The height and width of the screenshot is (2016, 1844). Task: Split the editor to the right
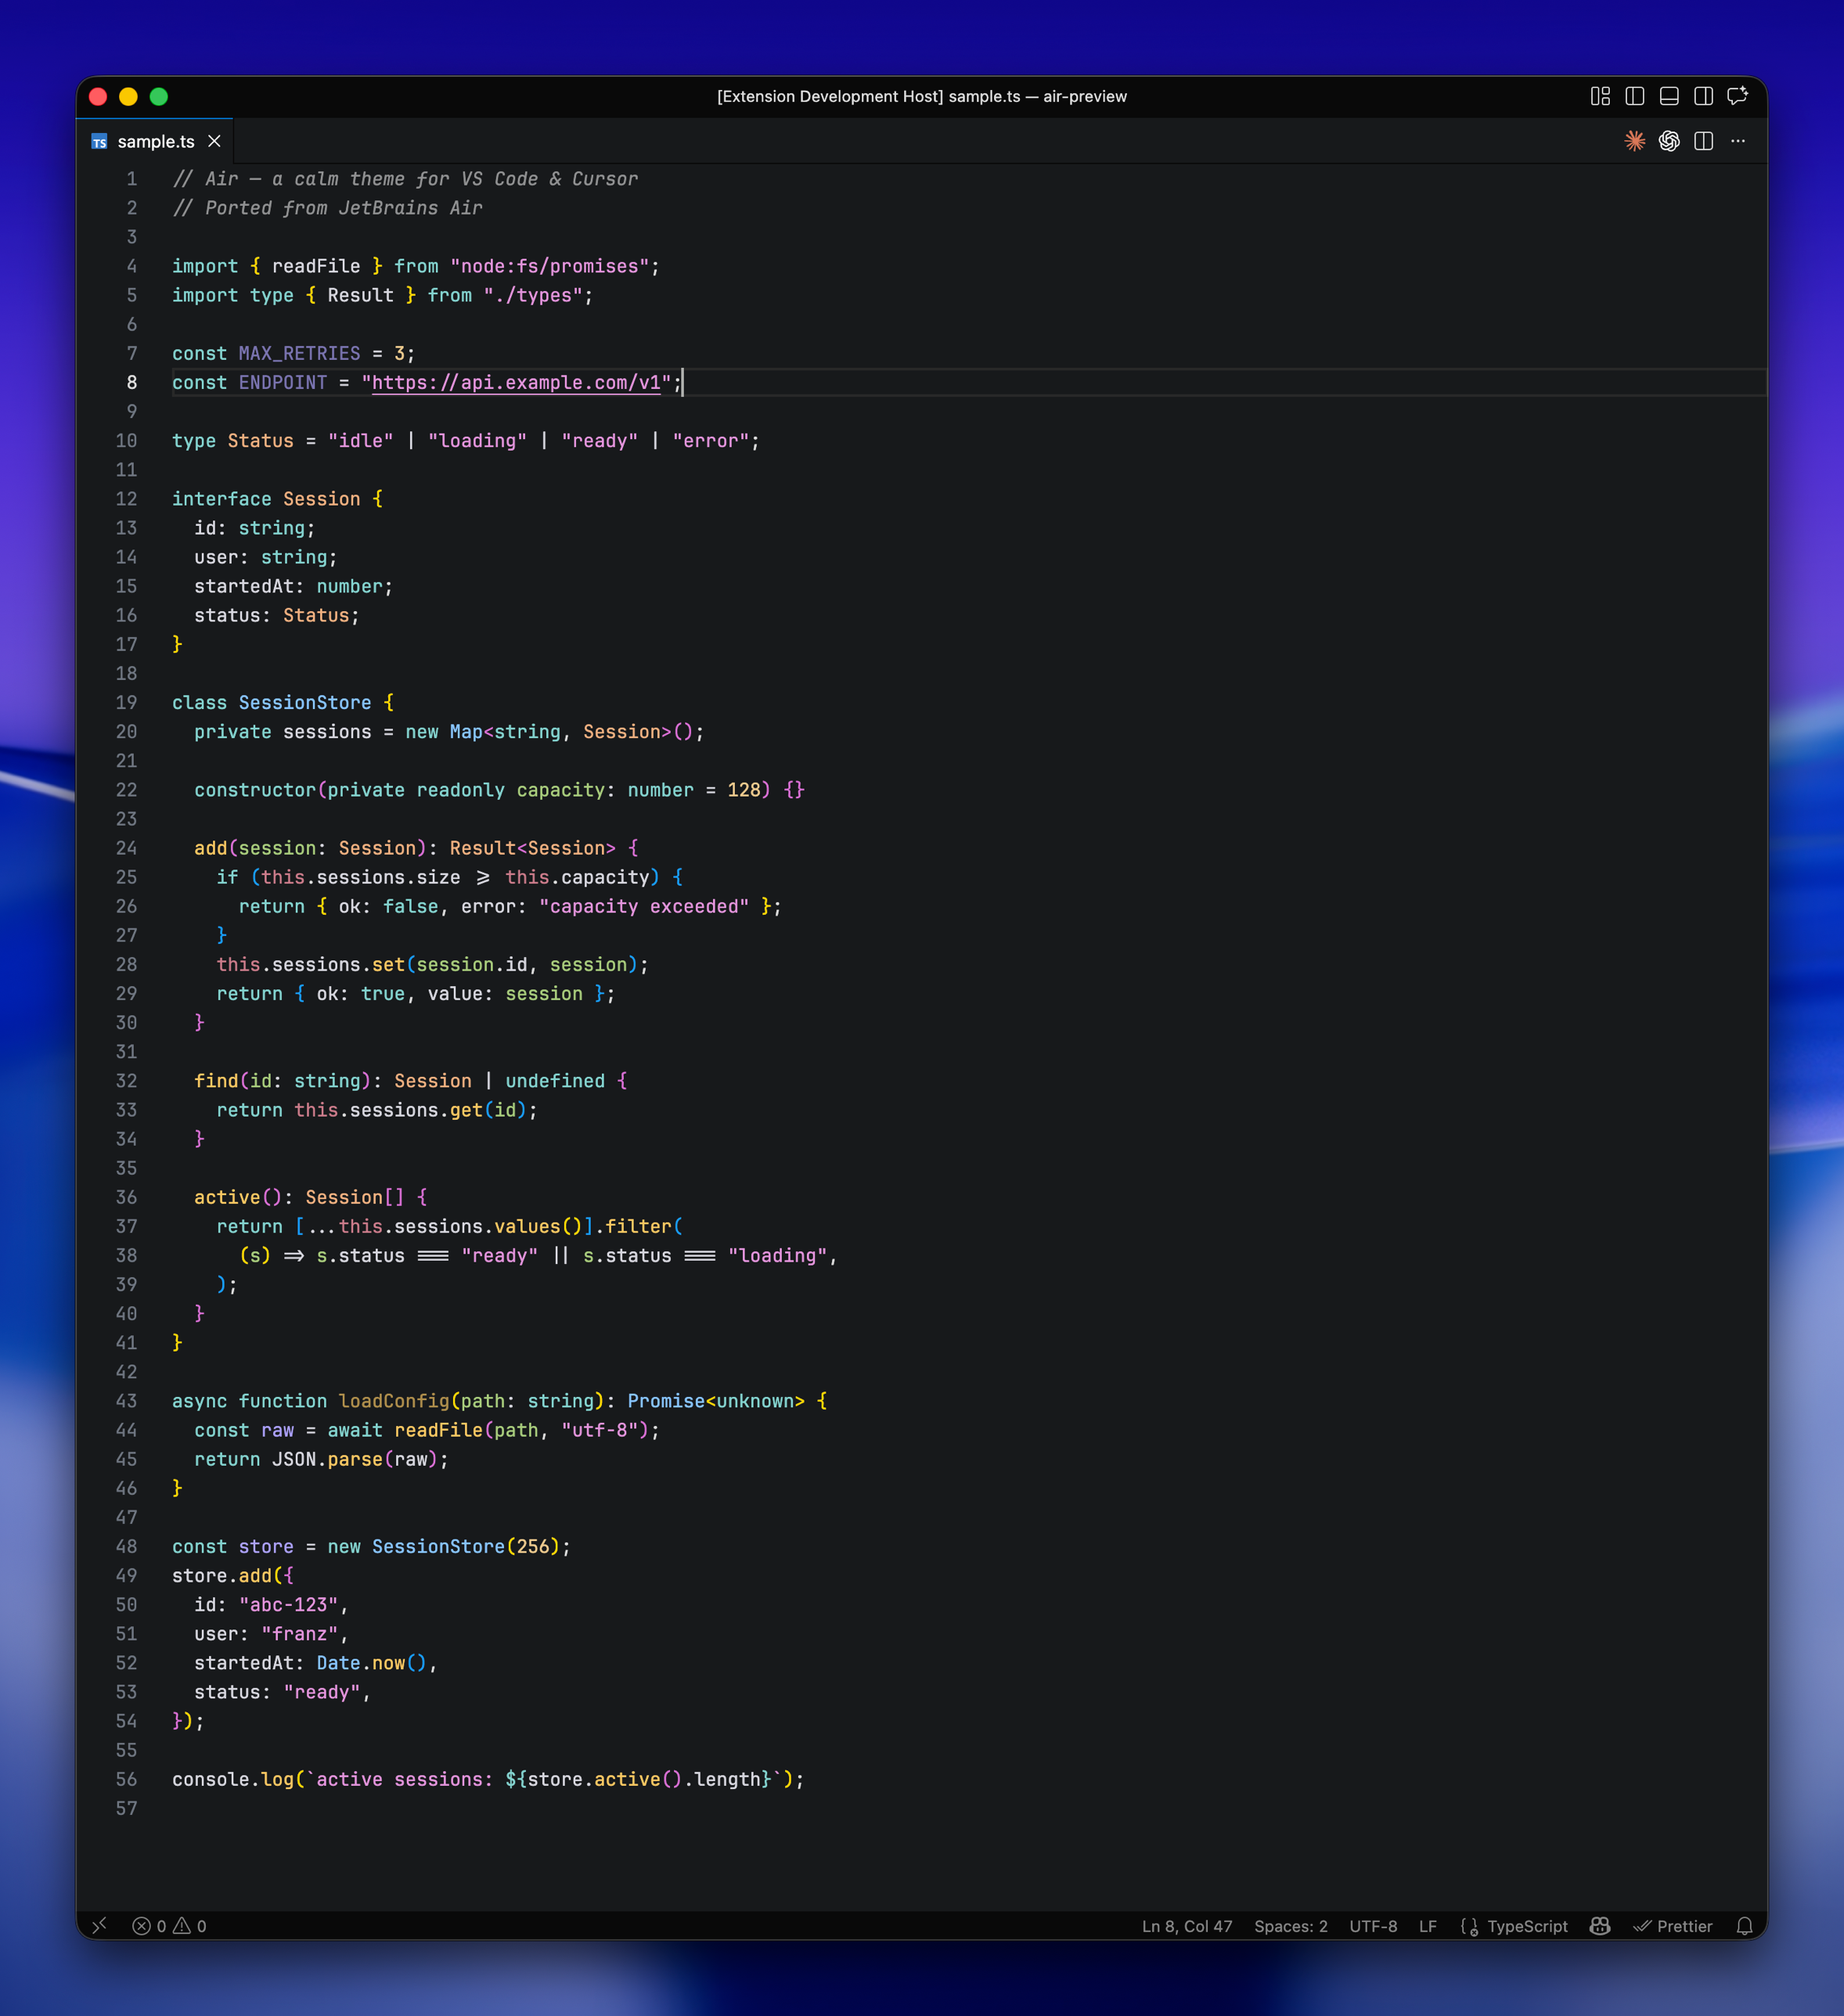coord(1704,141)
